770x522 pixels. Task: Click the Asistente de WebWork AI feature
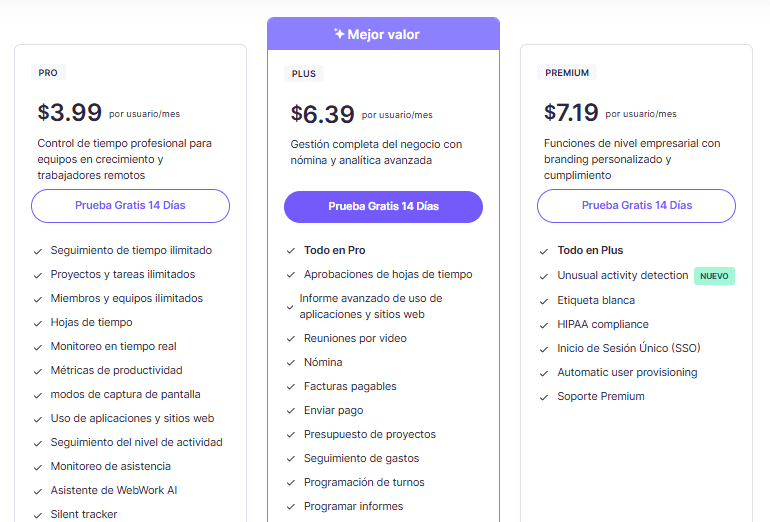click(x=113, y=491)
